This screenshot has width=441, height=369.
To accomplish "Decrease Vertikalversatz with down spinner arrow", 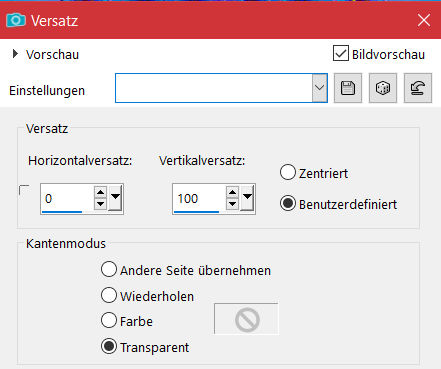I will tap(232, 204).
